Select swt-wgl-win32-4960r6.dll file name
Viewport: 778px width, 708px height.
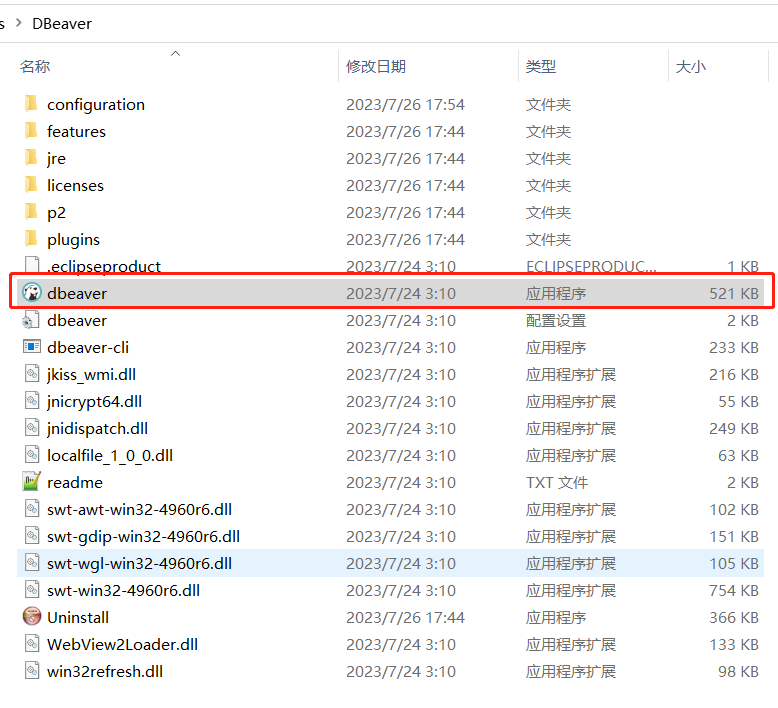coord(139,563)
